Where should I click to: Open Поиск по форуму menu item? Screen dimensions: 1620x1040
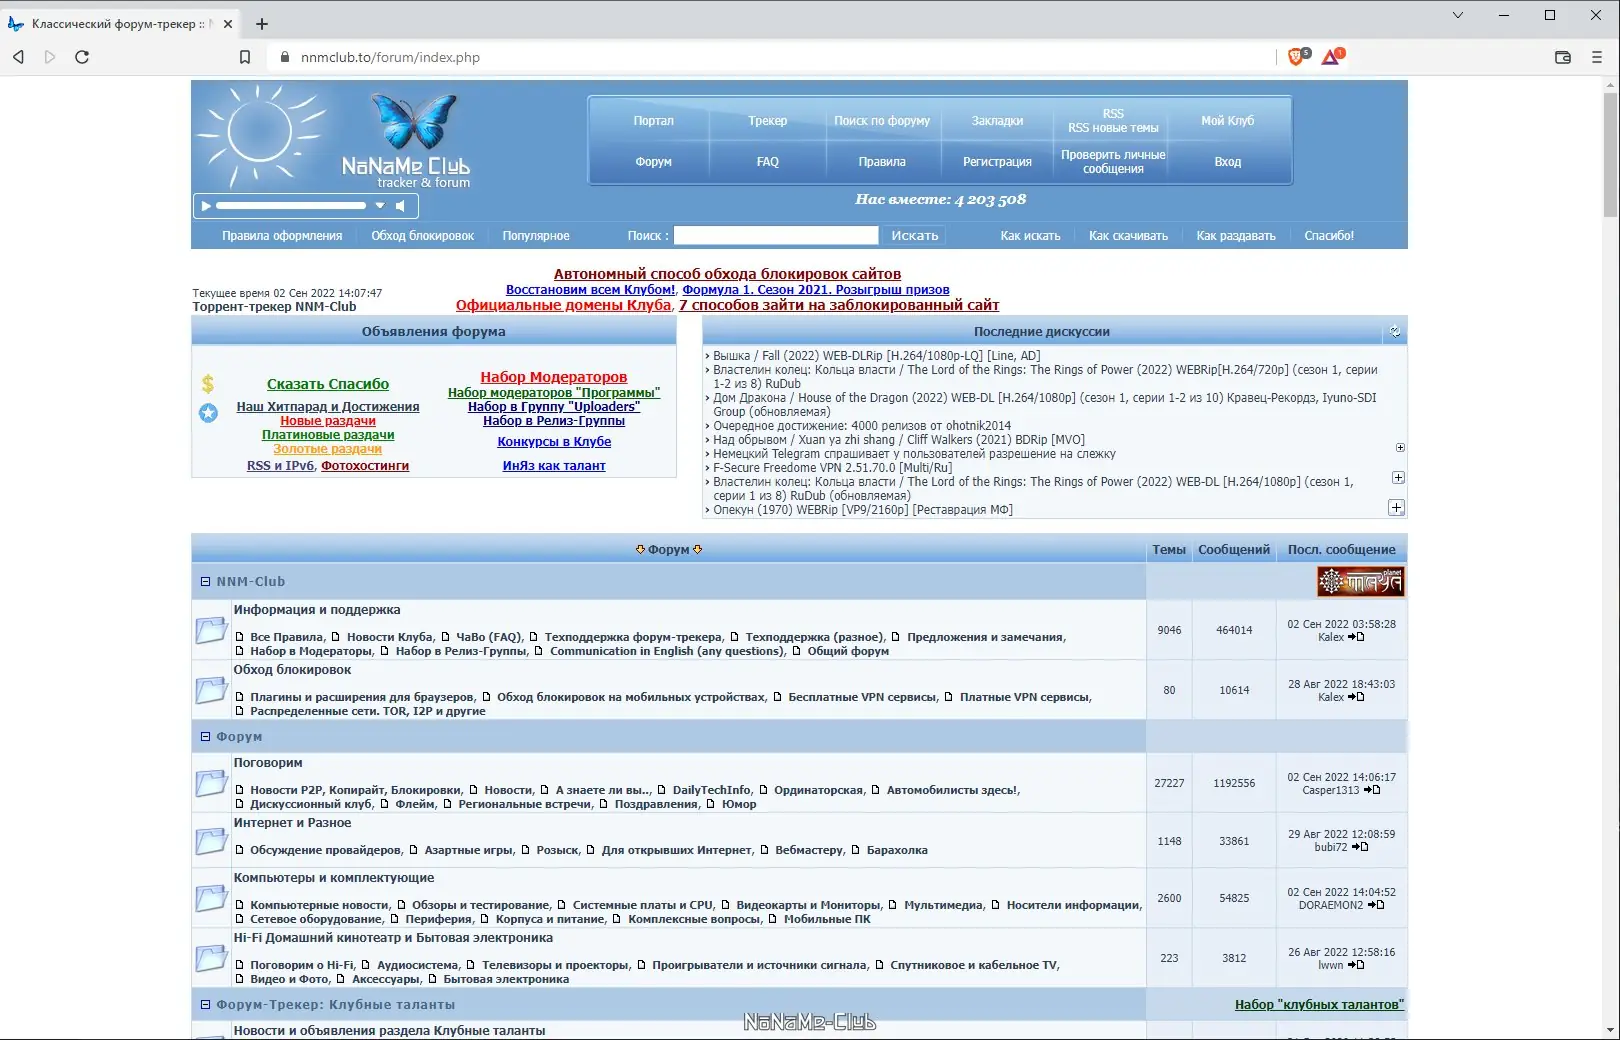[882, 121]
